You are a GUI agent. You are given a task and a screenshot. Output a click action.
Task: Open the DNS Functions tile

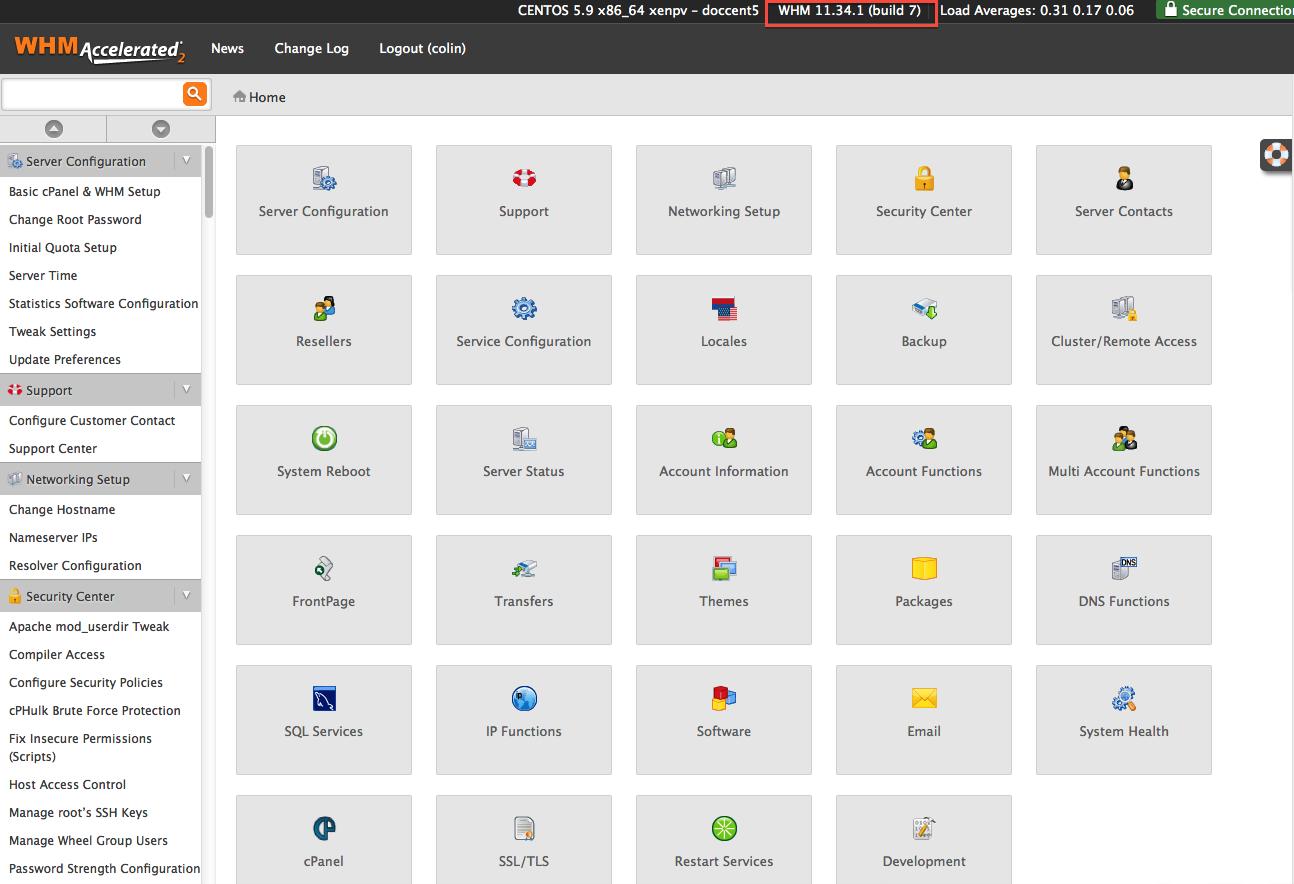[1124, 590]
